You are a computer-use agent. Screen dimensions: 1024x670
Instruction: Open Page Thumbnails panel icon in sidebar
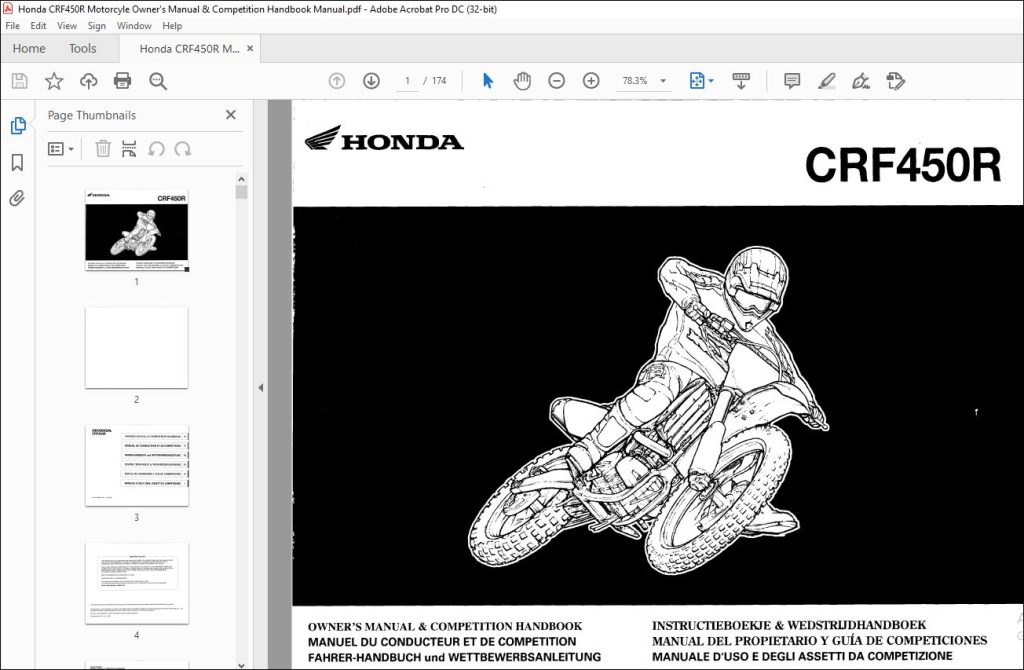[x=18, y=125]
